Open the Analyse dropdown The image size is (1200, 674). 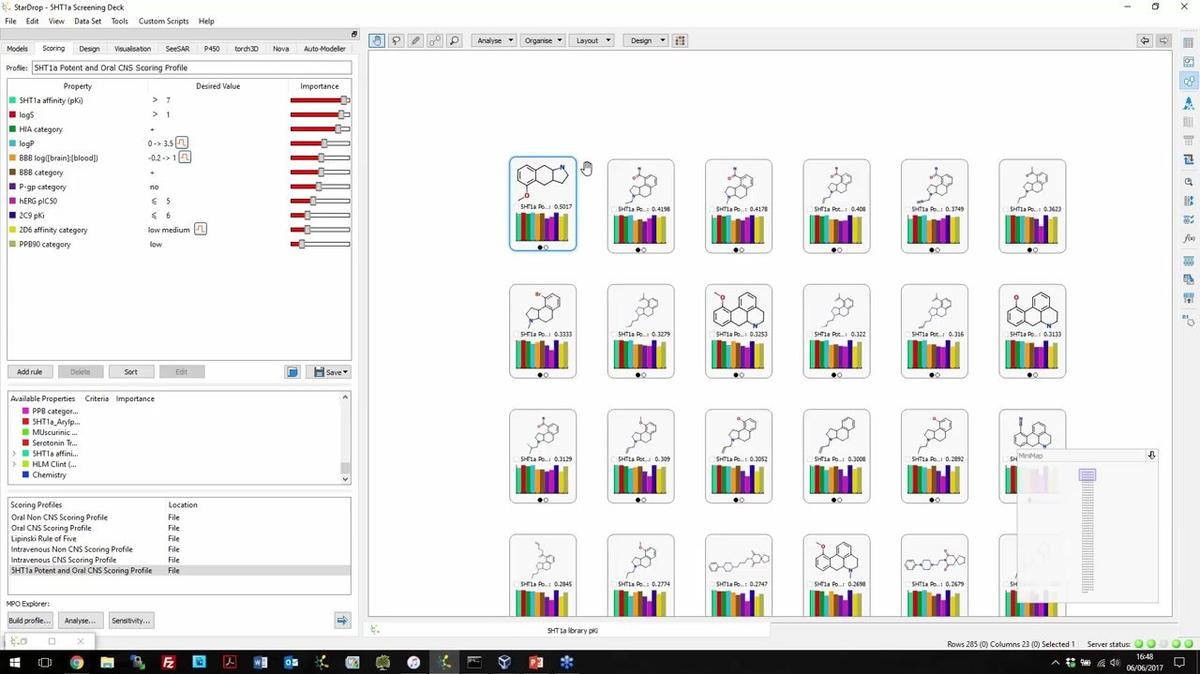494,40
